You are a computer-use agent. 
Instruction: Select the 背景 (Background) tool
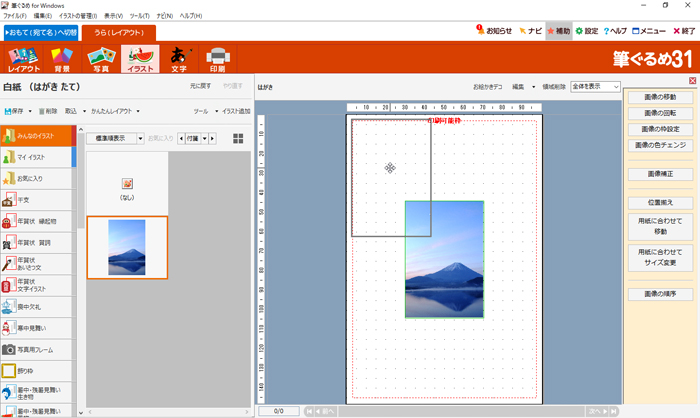(x=63, y=59)
